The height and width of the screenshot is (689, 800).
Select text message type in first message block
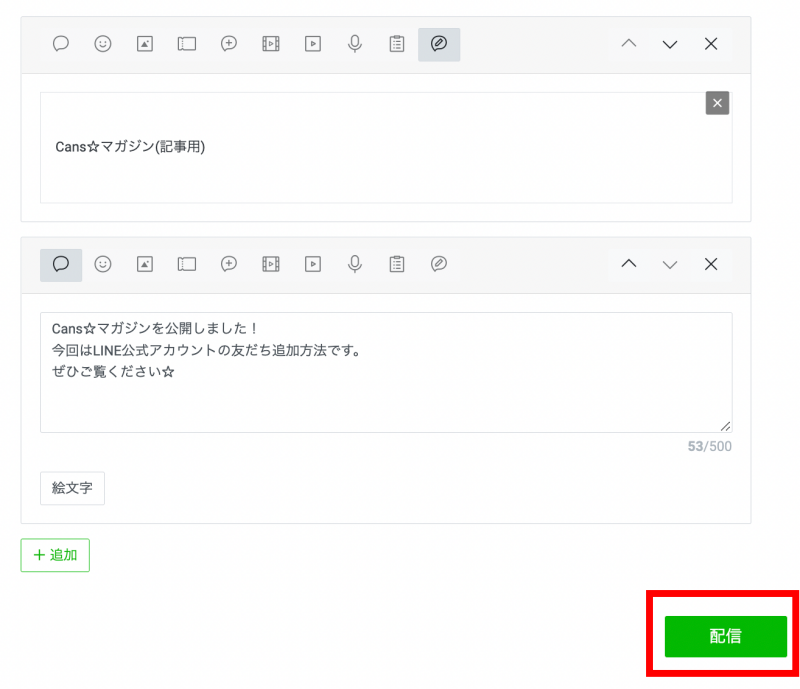61,44
